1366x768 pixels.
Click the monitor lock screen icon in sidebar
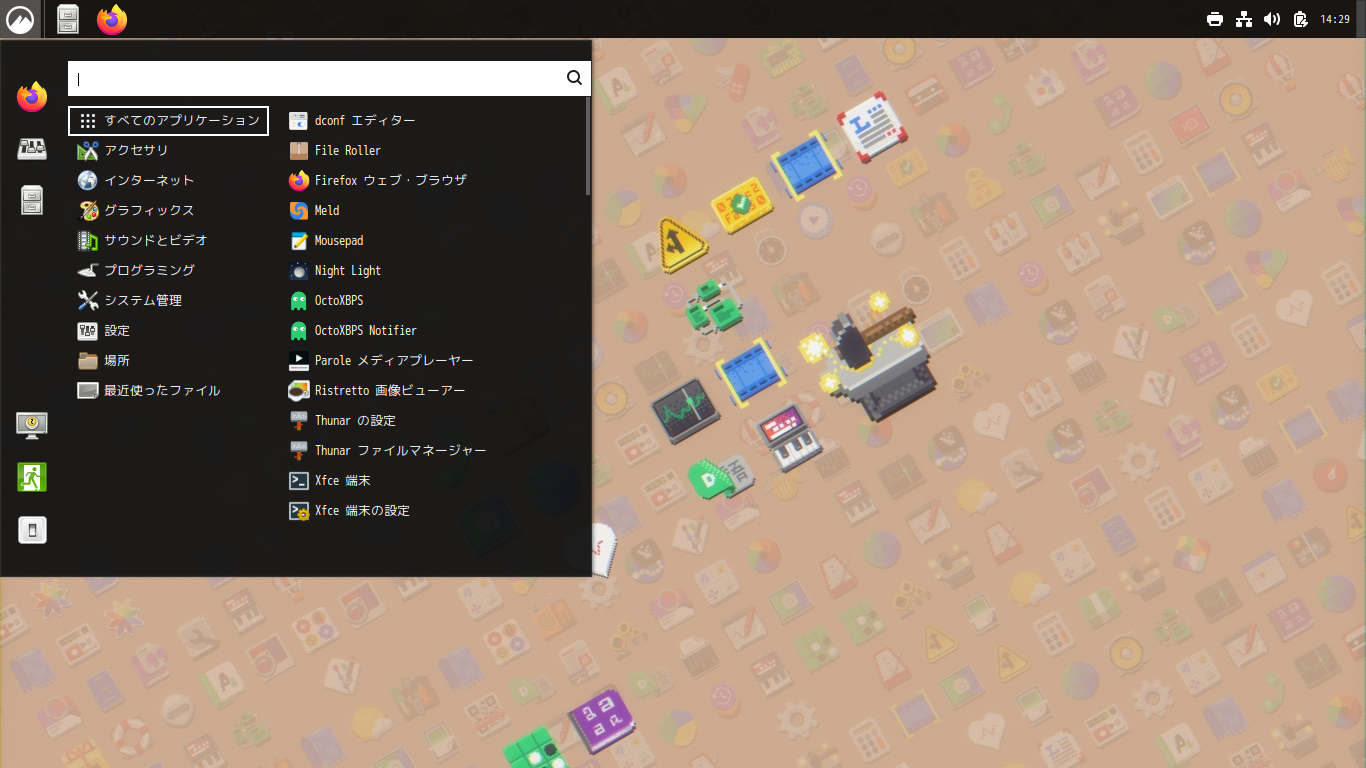coord(32,425)
